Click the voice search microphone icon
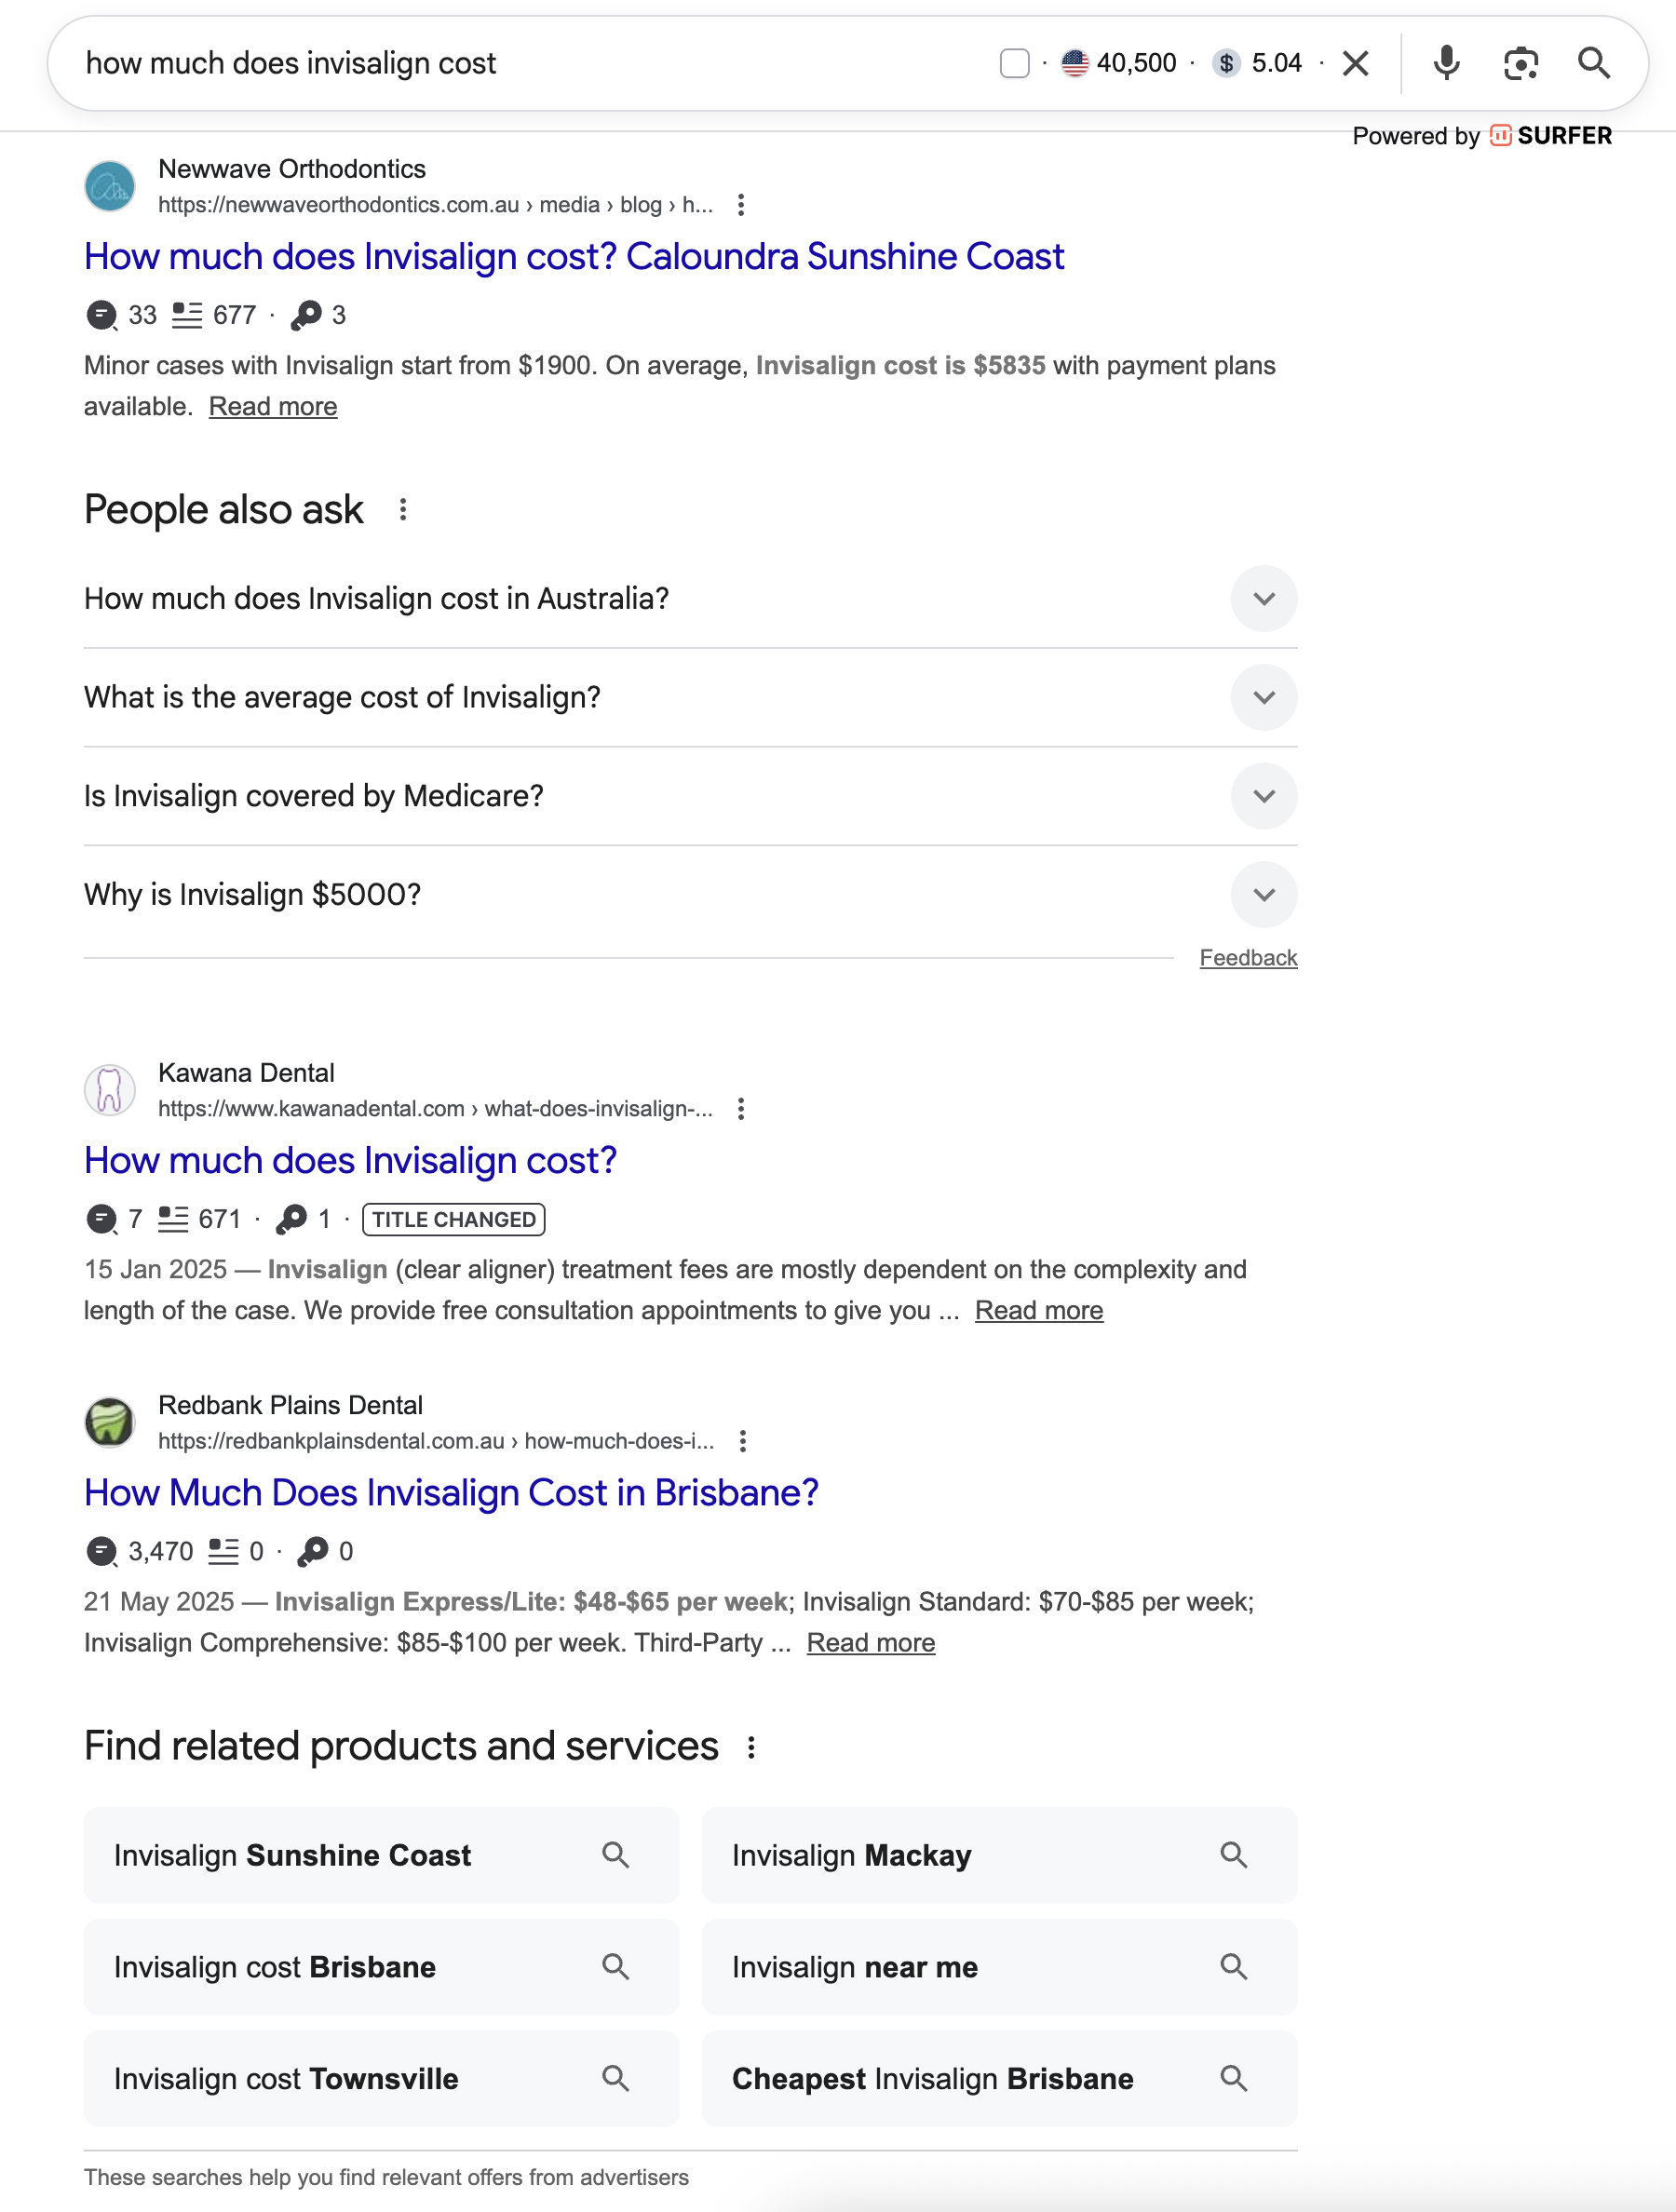 pyautogui.click(x=1445, y=63)
